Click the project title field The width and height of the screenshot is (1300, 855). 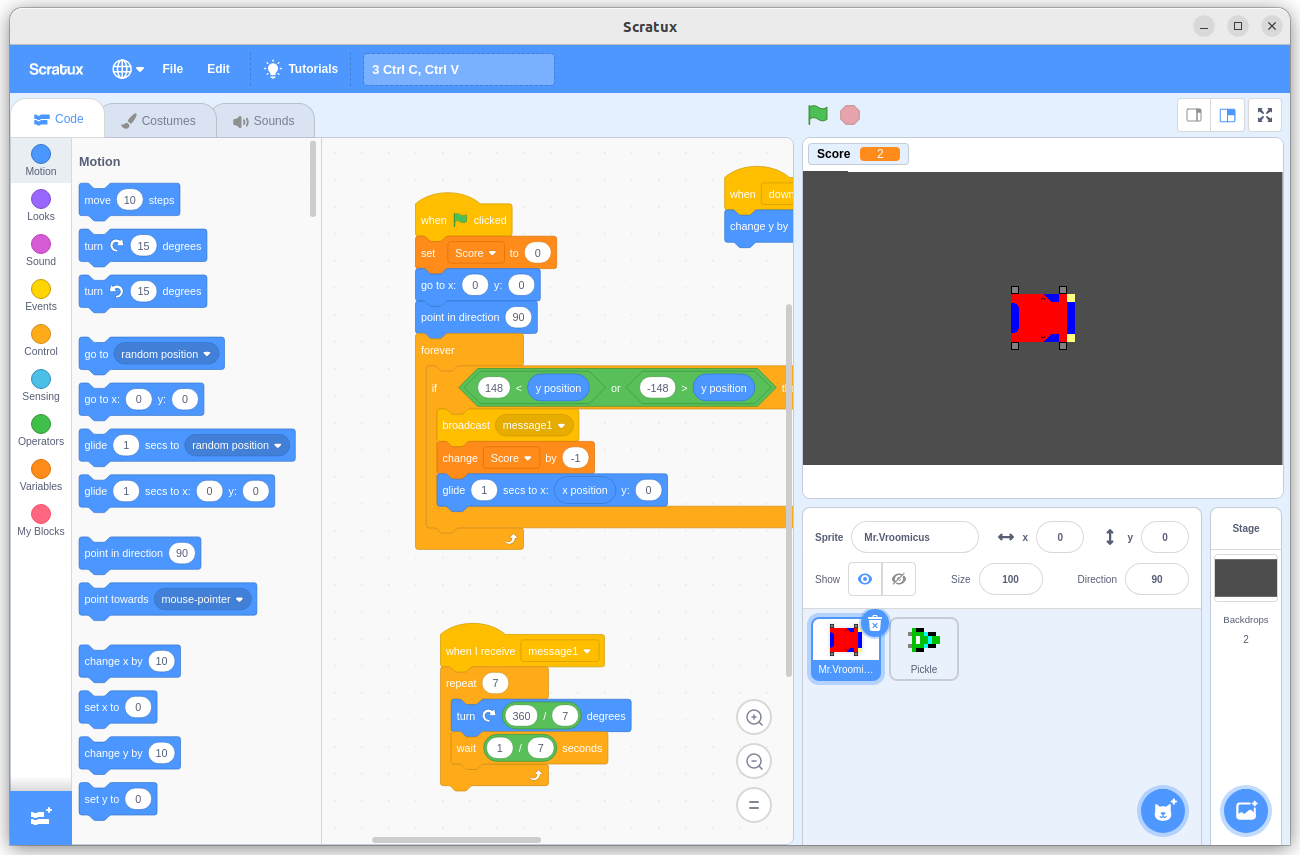coord(459,69)
